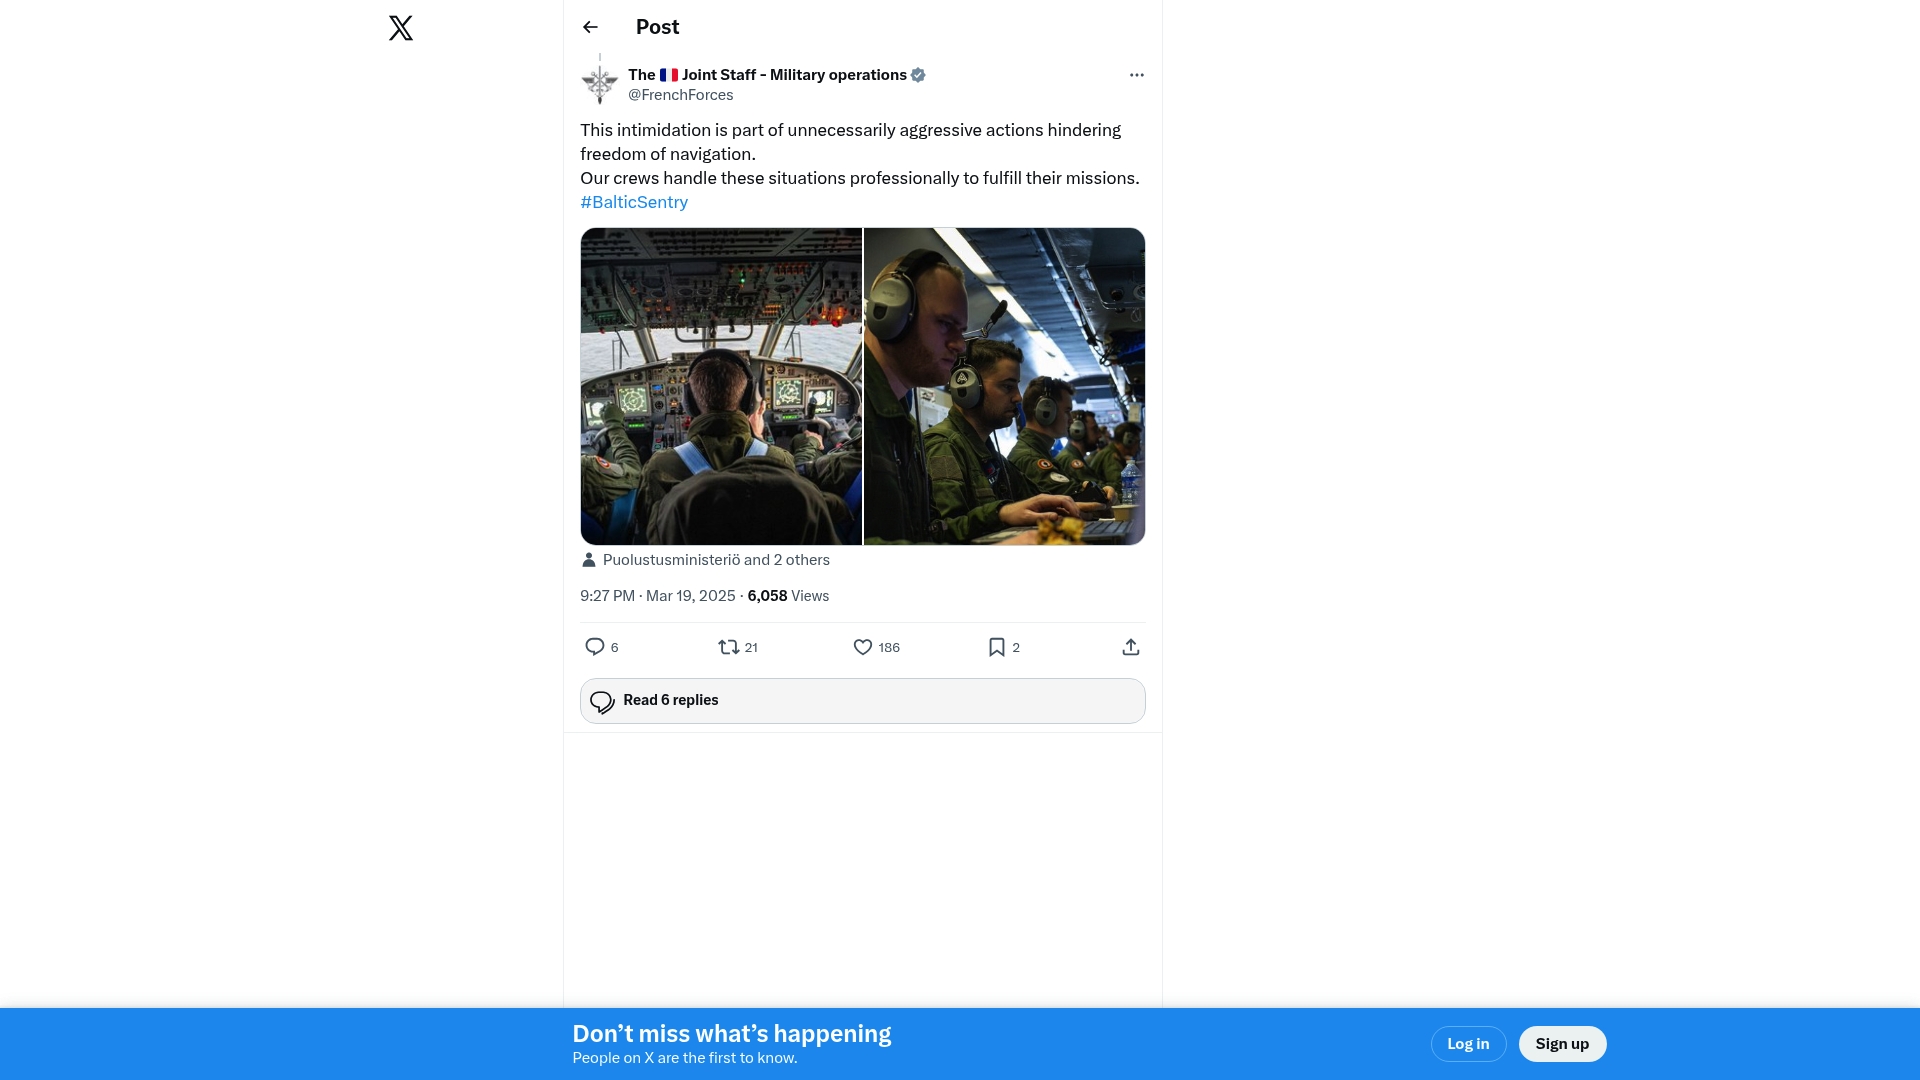
Task: Bookmark the post
Action: (997, 647)
